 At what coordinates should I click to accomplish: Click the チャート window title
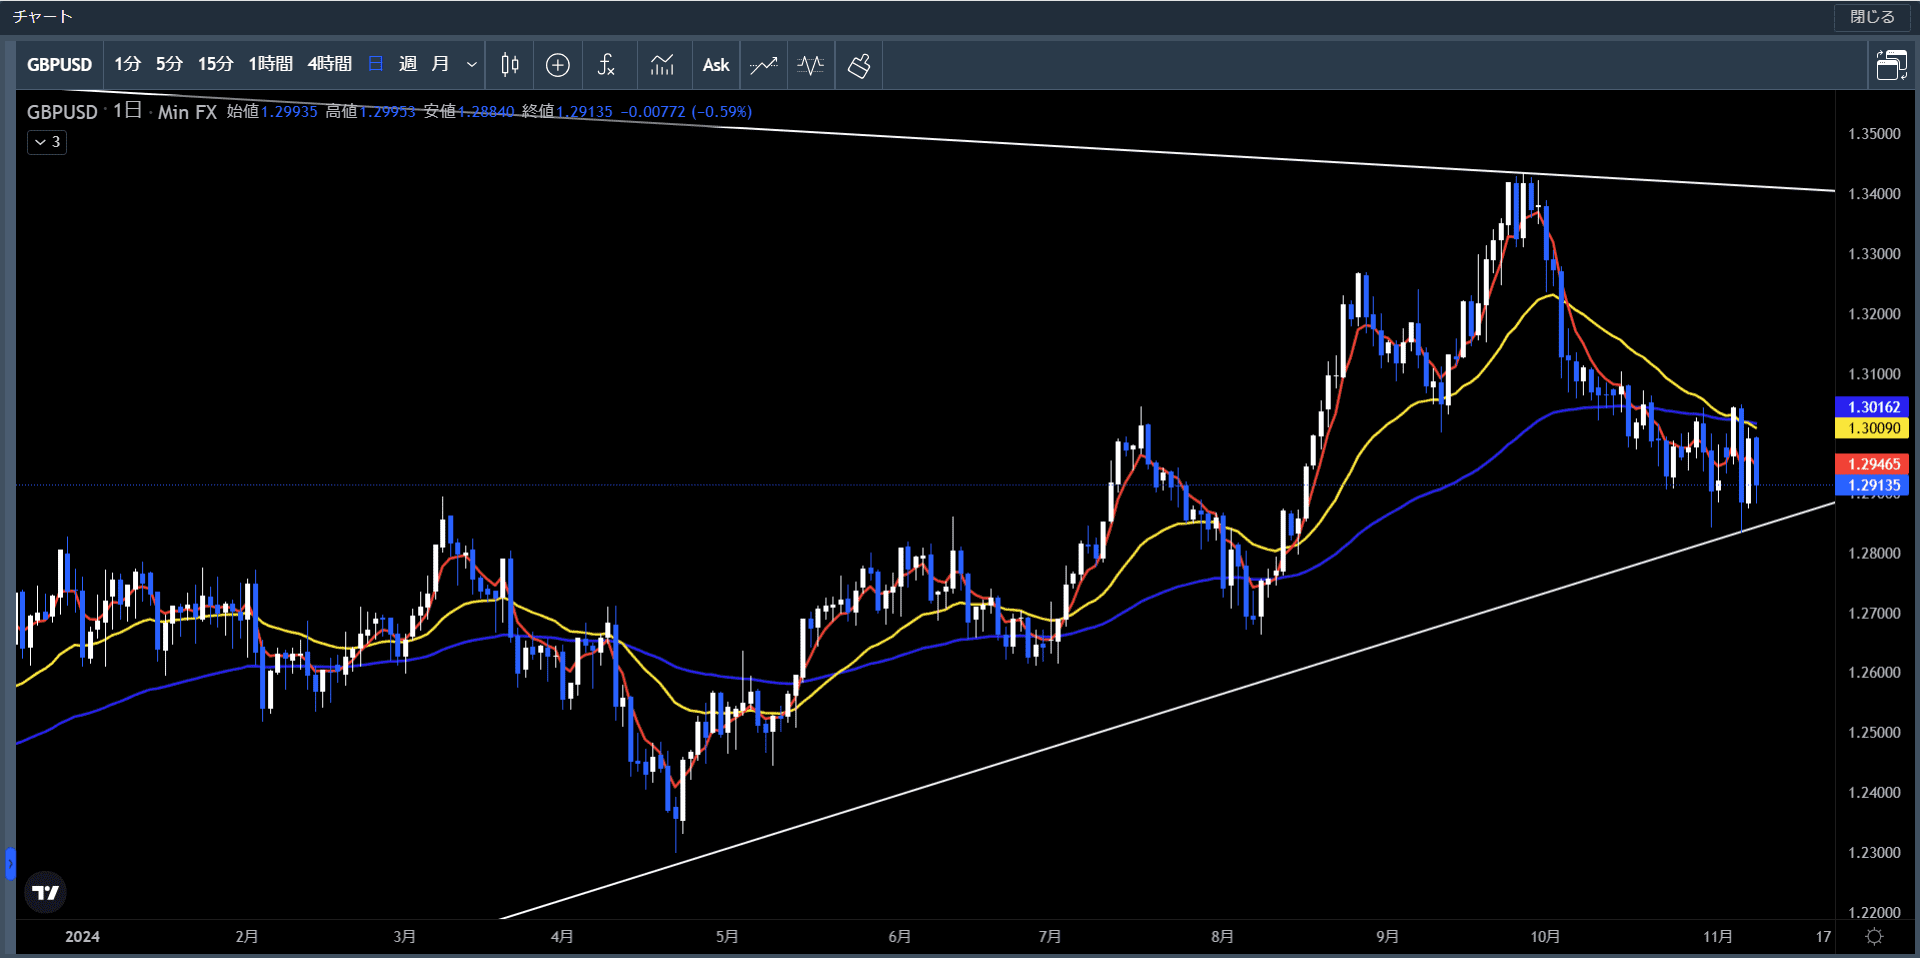coord(42,17)
